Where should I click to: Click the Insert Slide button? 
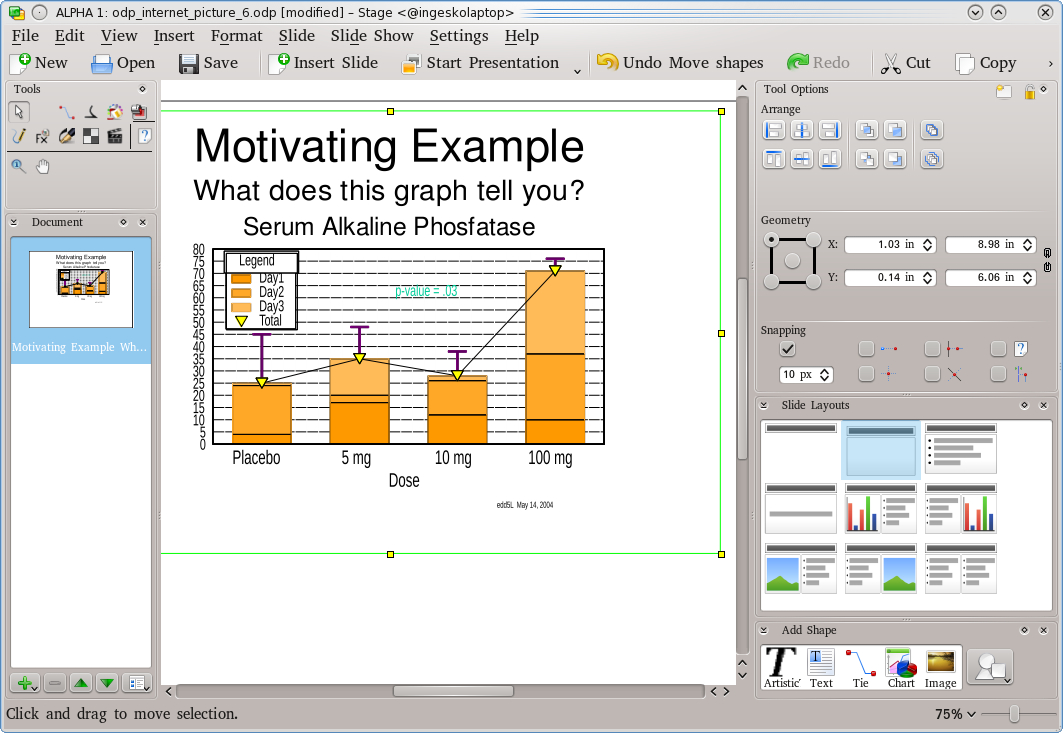click(323, 63)
